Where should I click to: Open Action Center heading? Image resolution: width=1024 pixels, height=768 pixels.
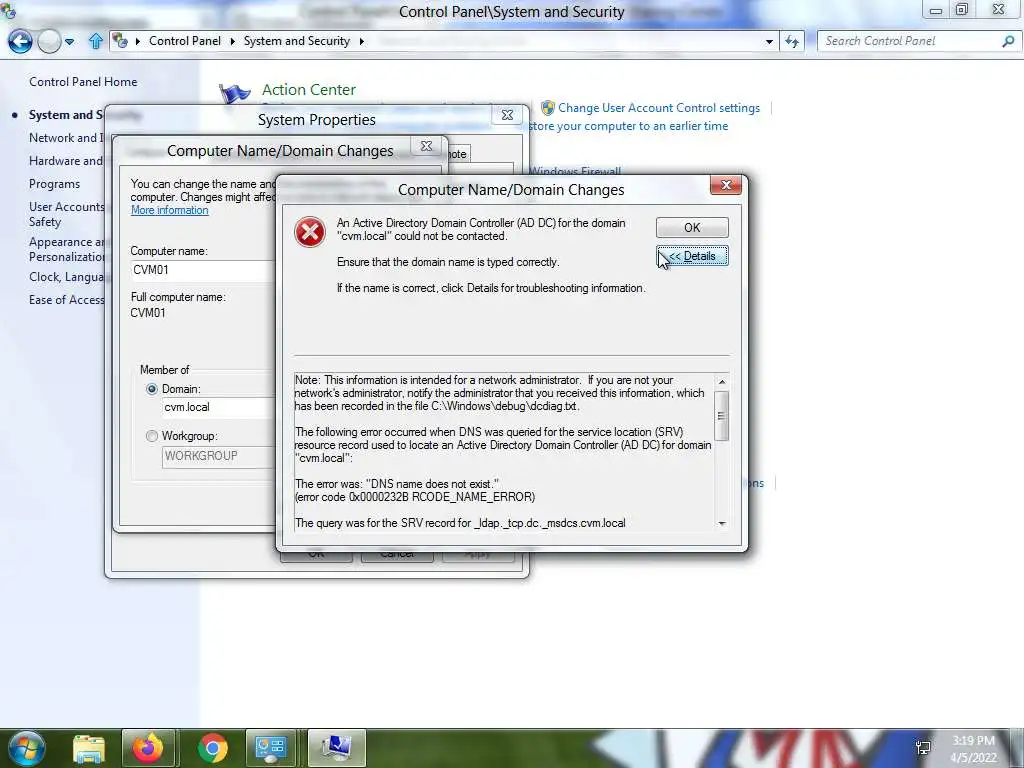point(309,89)
